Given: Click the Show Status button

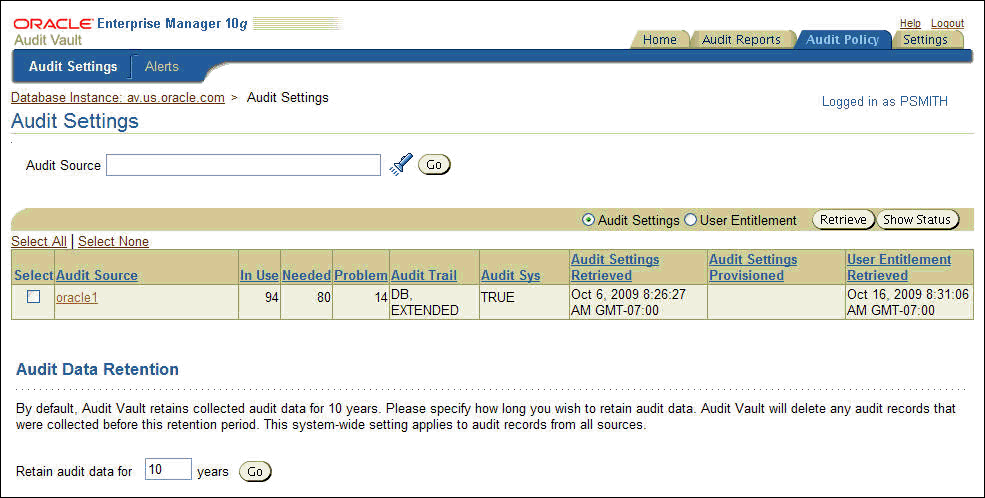Looking at the screenshot, I should [917, 220].
